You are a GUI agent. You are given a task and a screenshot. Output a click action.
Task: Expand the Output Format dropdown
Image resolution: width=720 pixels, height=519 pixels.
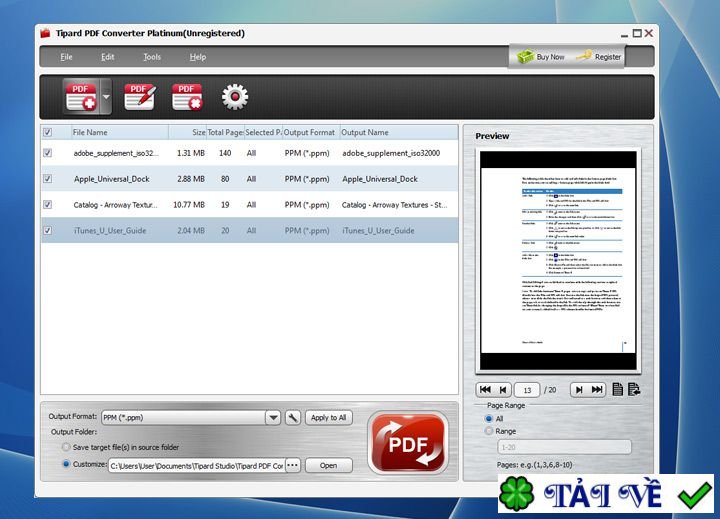click(273, 418)
